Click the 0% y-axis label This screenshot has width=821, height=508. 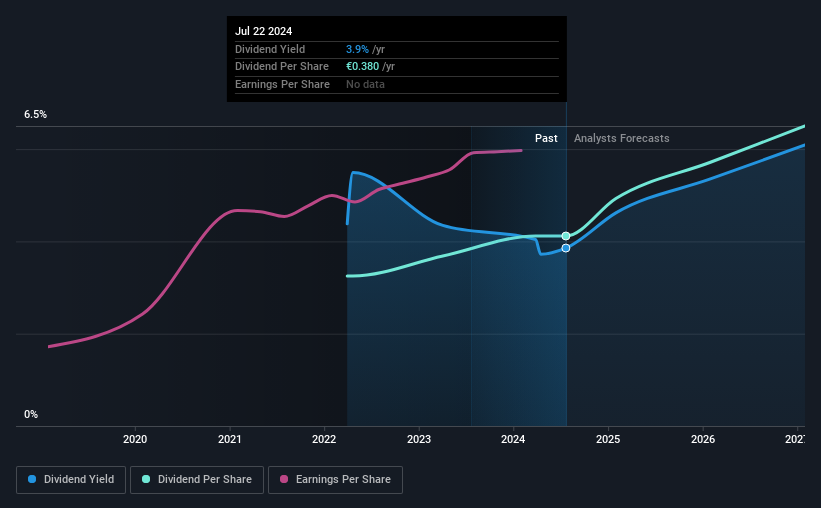[31, 415]
